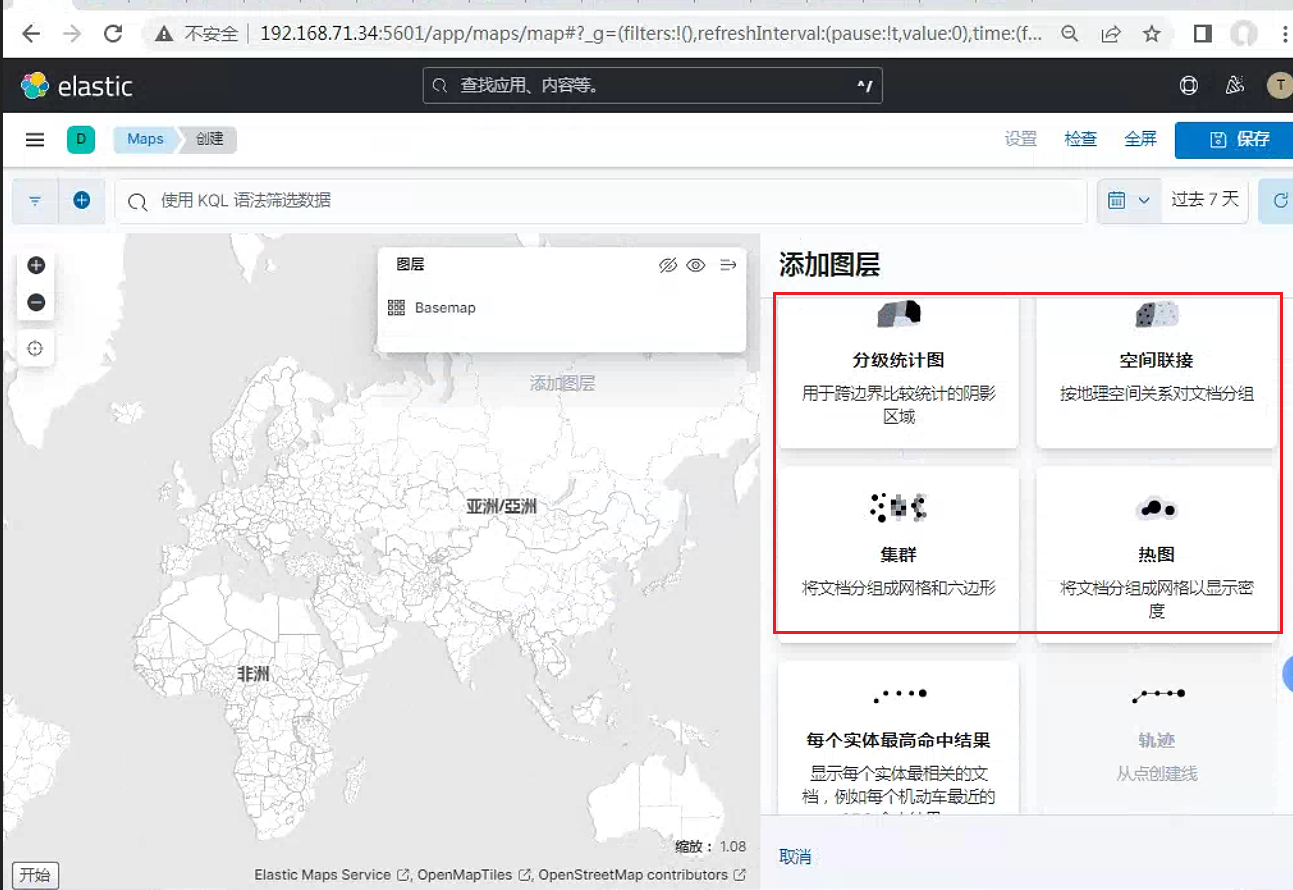Open the filter options menu icon
This screenshot has width=1293, height=890.
(35, 201)
